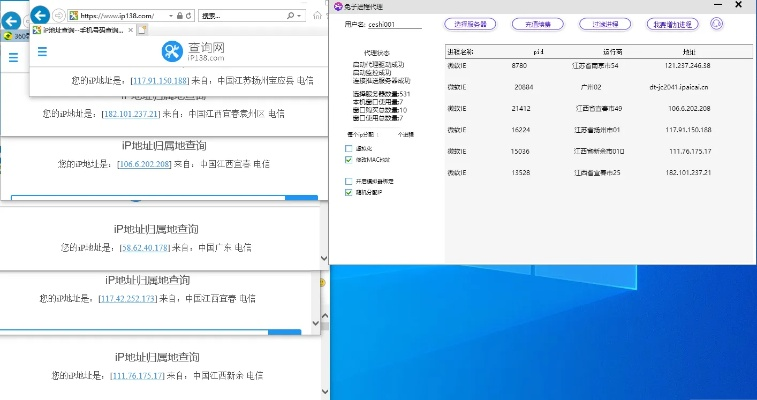Open a new tab in Internet Explorer
The width and height of the screenshot is (757, 400).
(x=142, y=32)
